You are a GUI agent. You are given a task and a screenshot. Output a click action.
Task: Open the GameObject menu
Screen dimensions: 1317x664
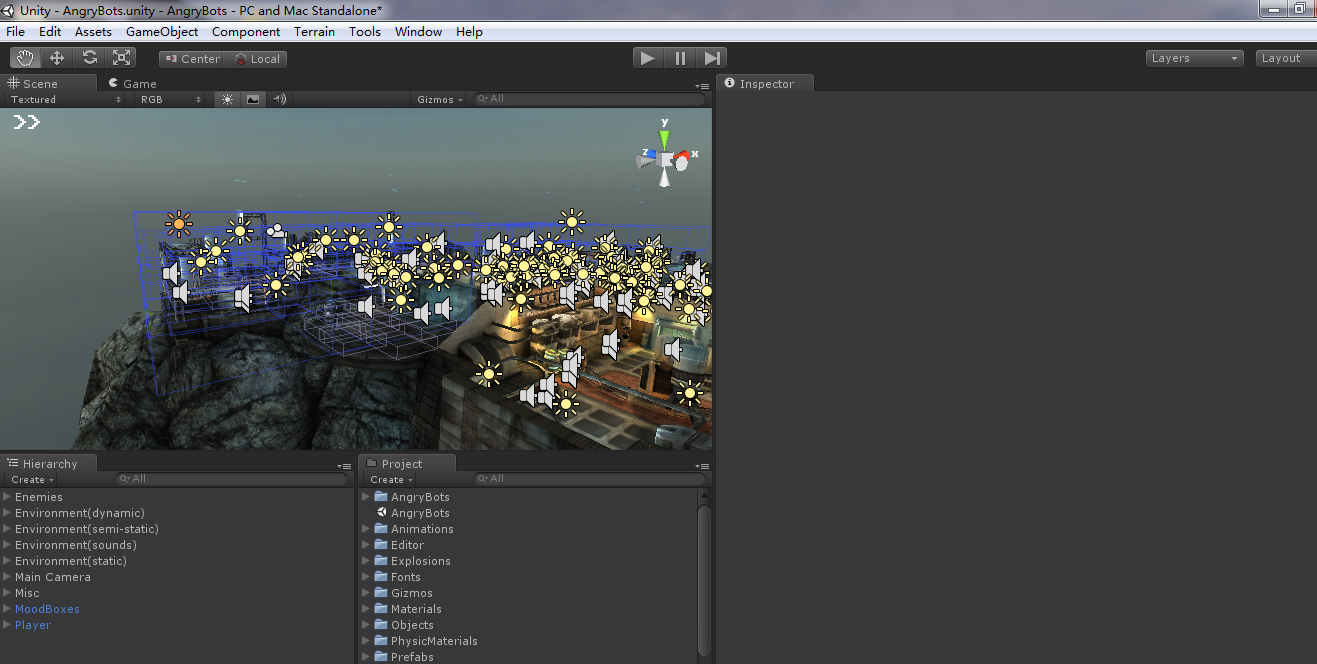162,32
